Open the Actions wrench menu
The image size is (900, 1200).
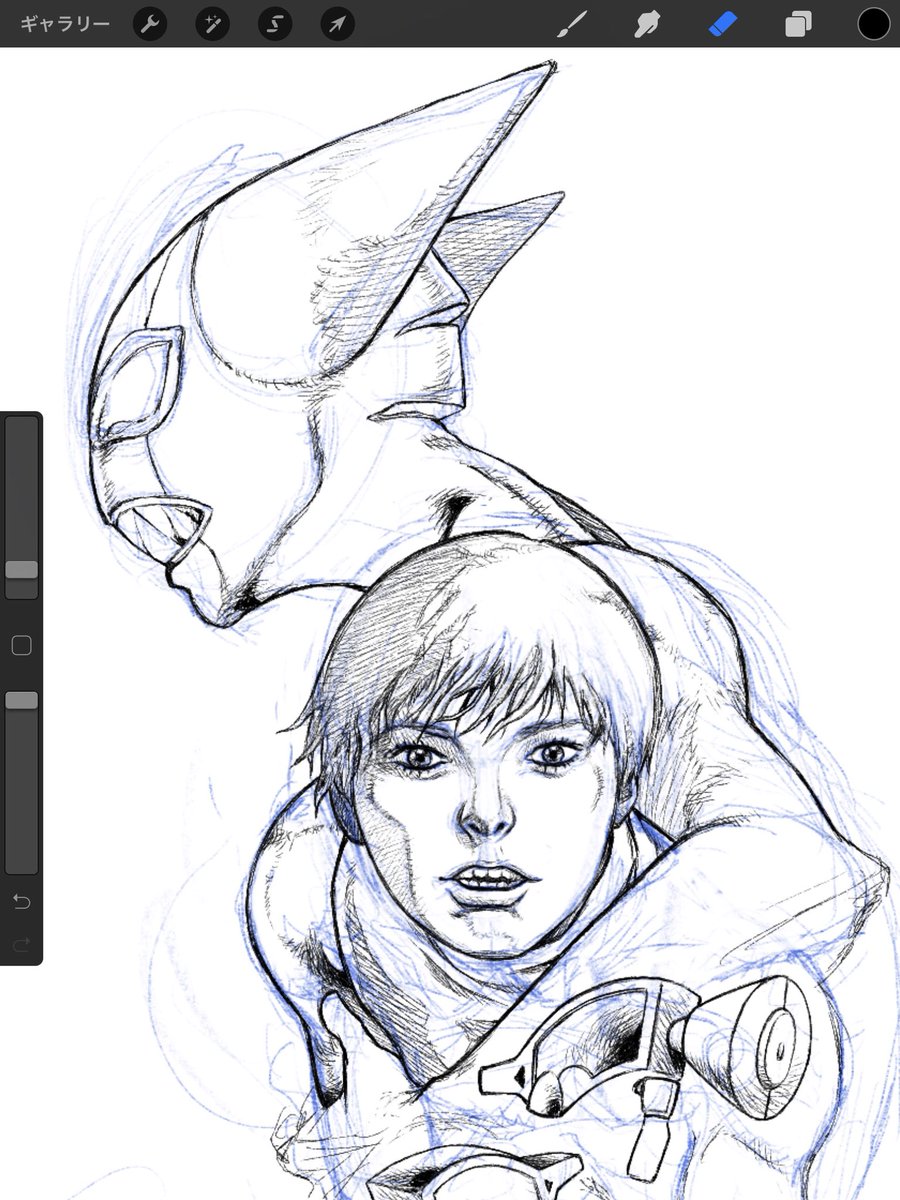[150, 24]
